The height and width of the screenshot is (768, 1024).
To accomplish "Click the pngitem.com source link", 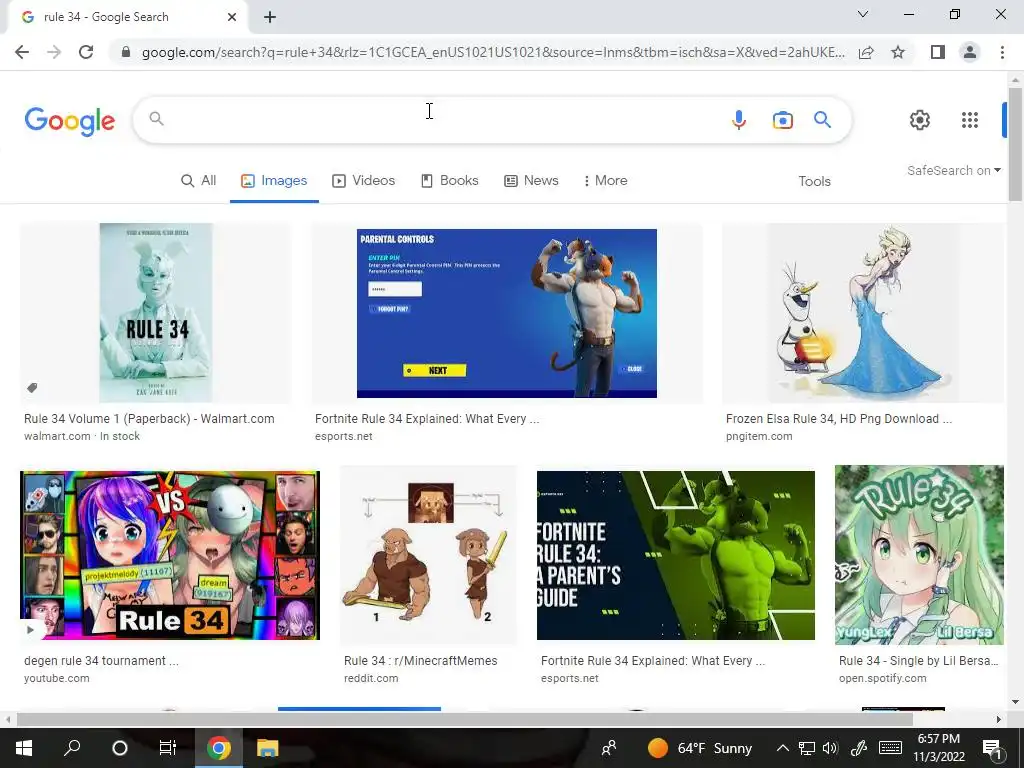I will (x=759, y=436).
